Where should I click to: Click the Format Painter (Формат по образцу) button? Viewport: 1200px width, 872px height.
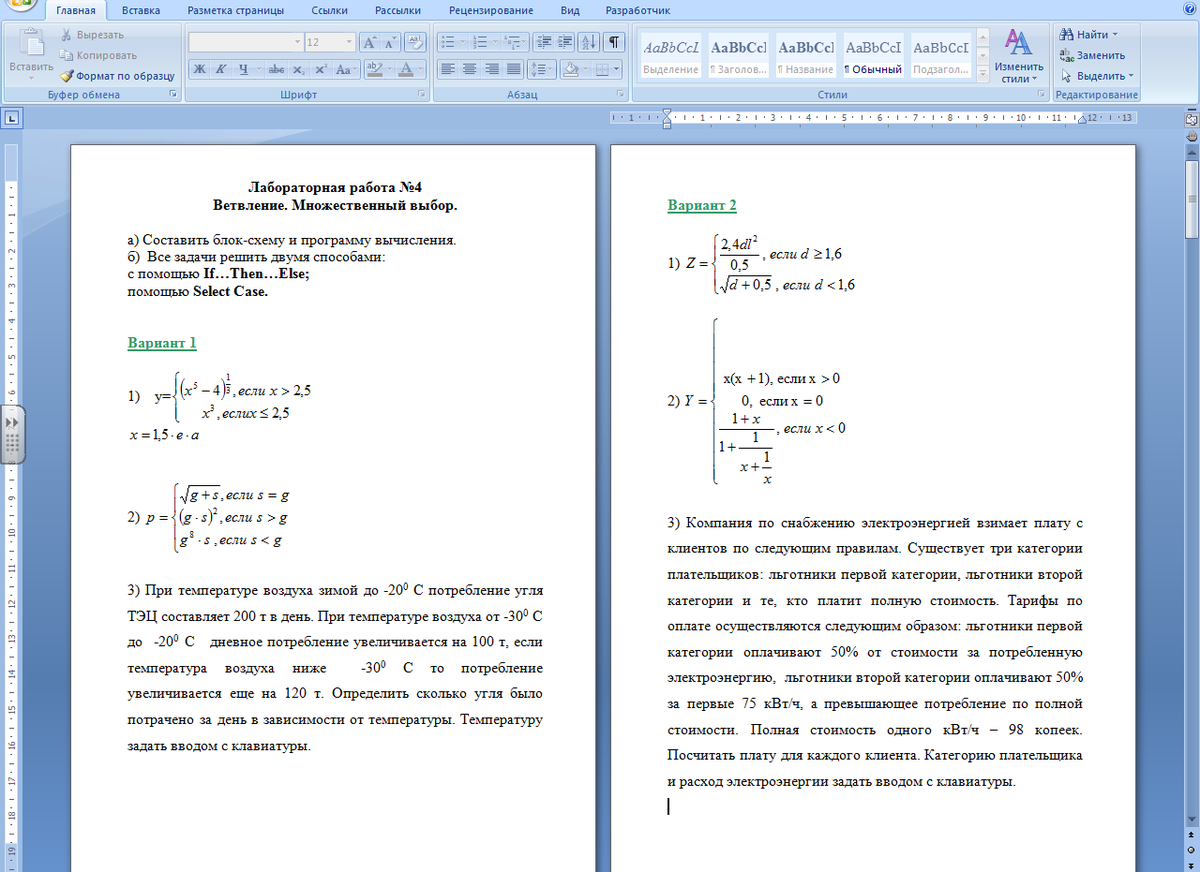click(117, 75)
